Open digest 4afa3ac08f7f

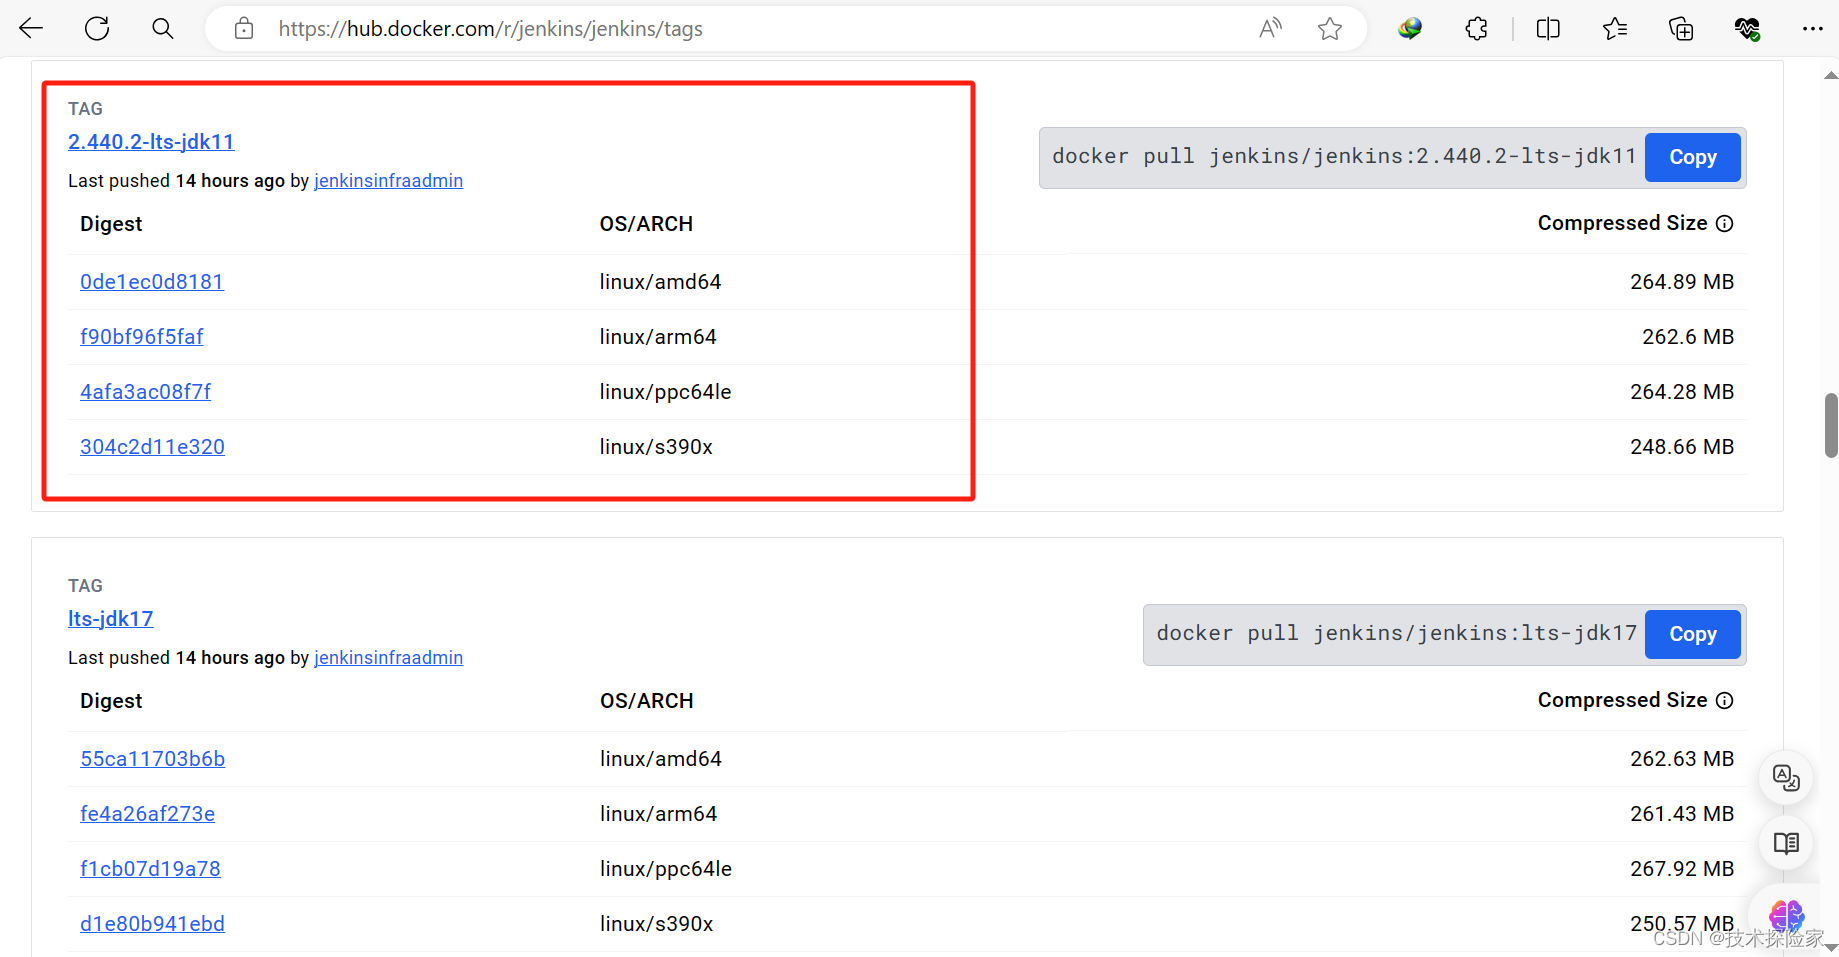[146, 392]
